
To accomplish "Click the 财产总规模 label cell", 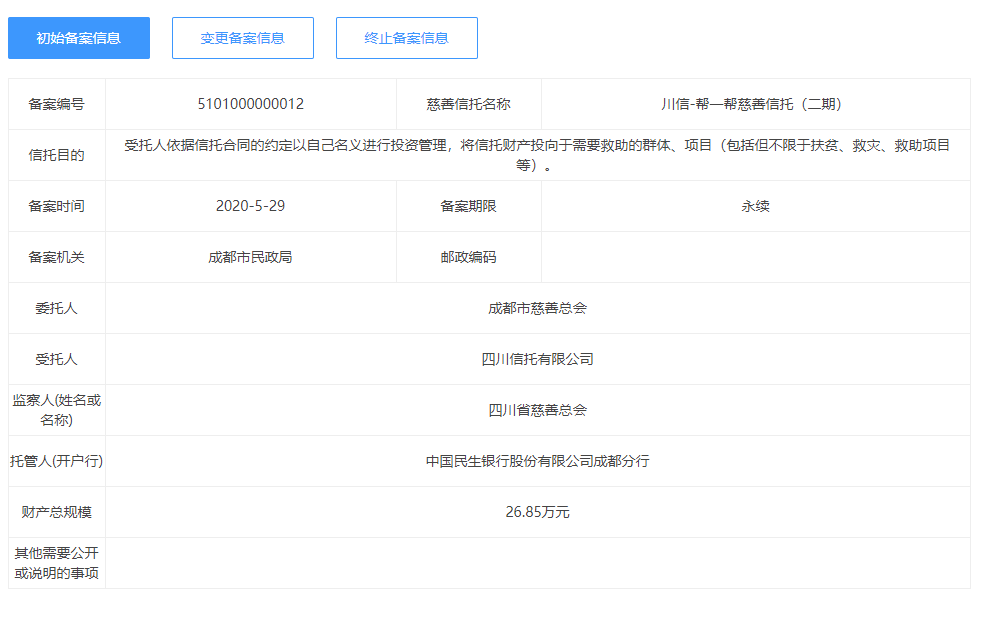I will click(x=57, y=512).
